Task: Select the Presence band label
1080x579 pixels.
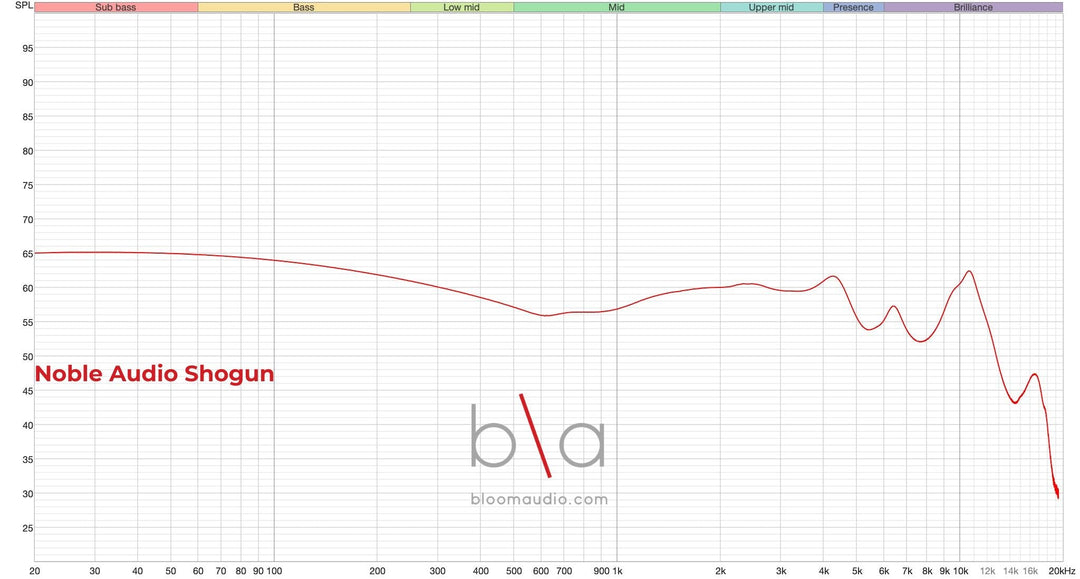Action: [x=853, y=7]
